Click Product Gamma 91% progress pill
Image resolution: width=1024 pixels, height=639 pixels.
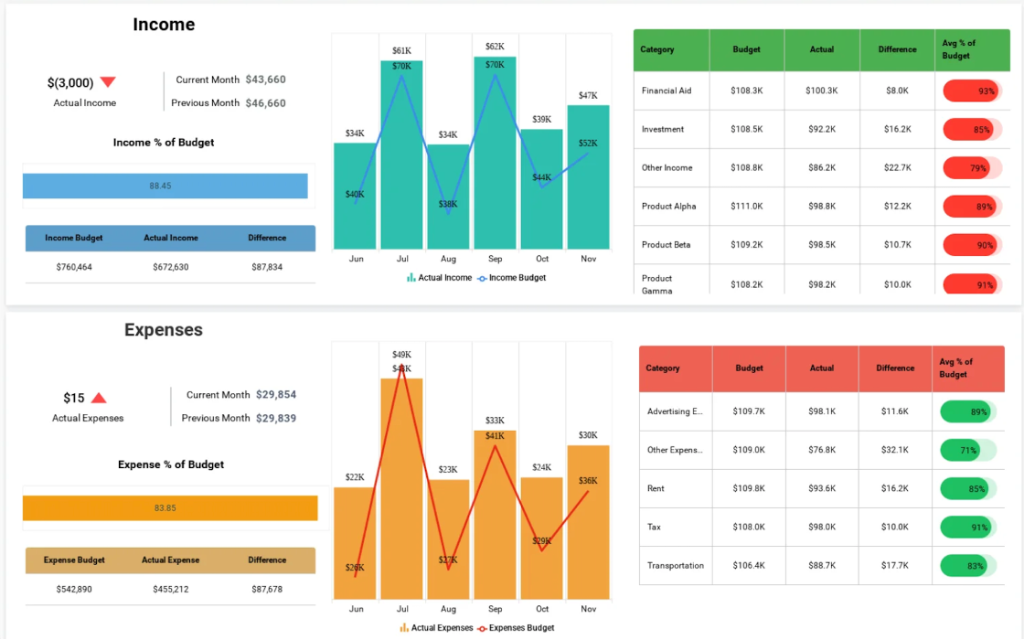pyautogui.click(x=972, y=284)
